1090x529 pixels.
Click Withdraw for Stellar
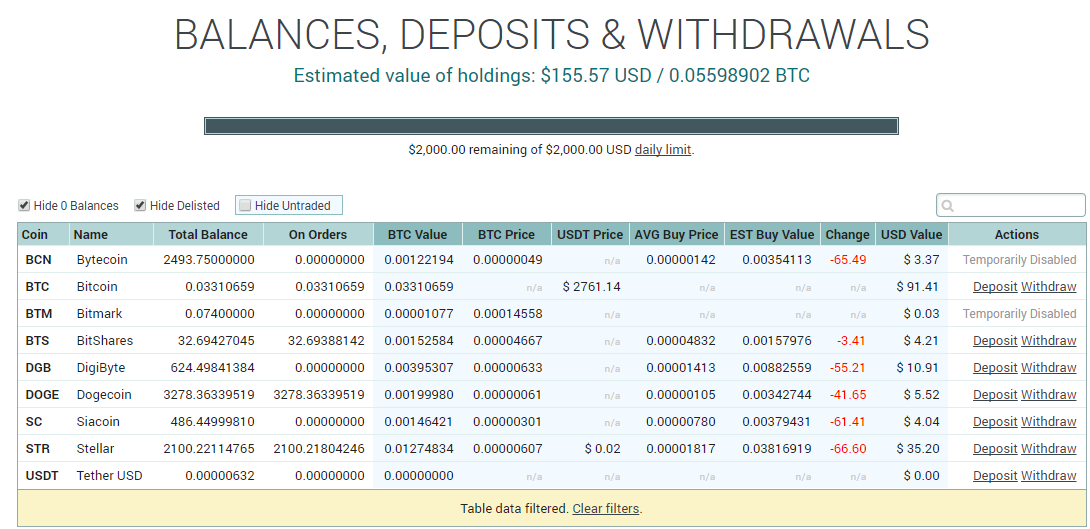pos(1048,448)
